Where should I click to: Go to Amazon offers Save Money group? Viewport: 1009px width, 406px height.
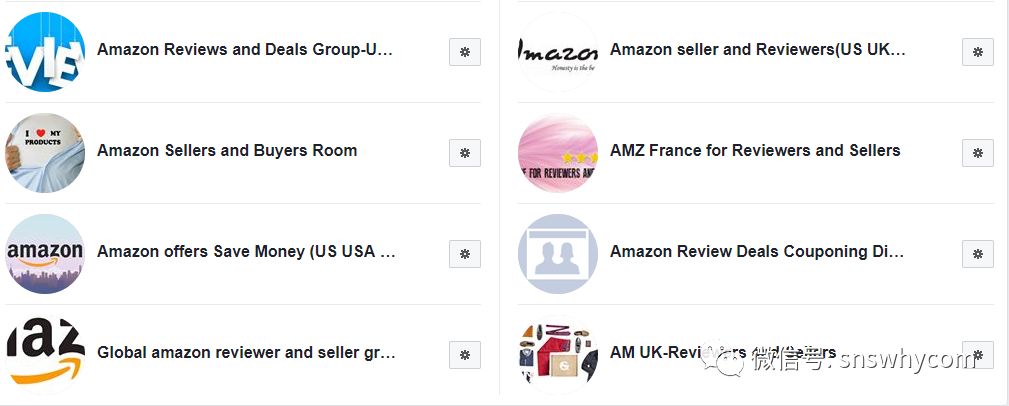tap(246, 252)
